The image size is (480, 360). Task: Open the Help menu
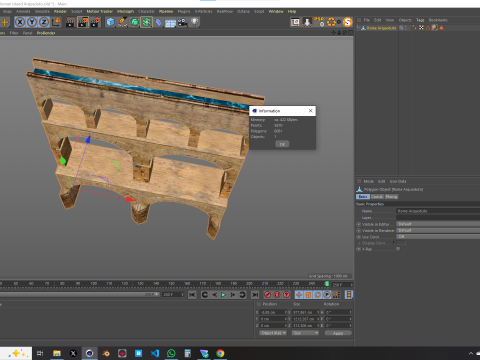tap(292, 11)
